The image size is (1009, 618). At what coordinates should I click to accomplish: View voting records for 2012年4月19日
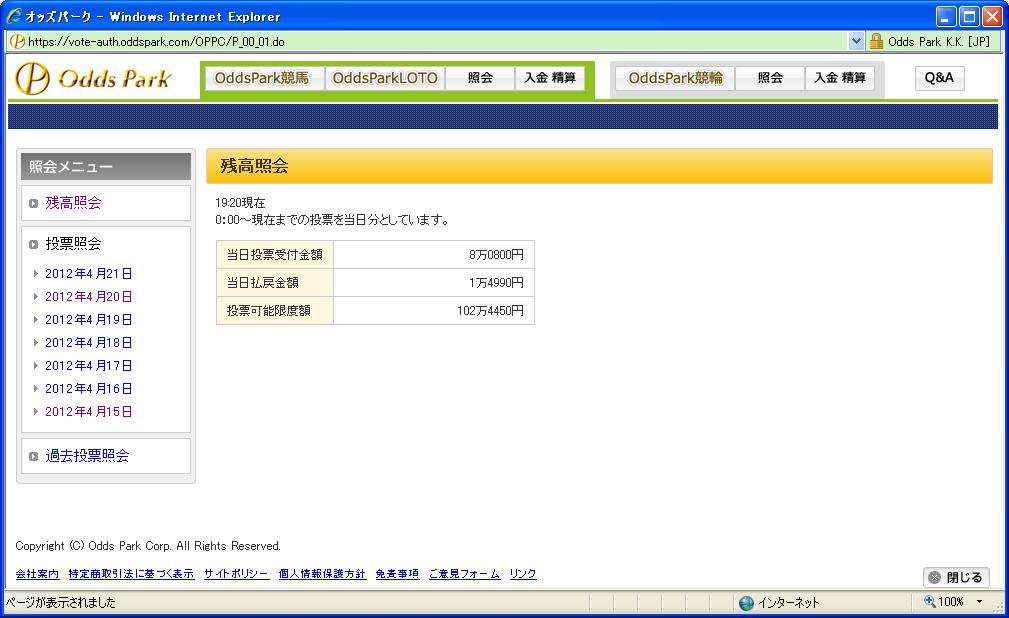[89, 319]
